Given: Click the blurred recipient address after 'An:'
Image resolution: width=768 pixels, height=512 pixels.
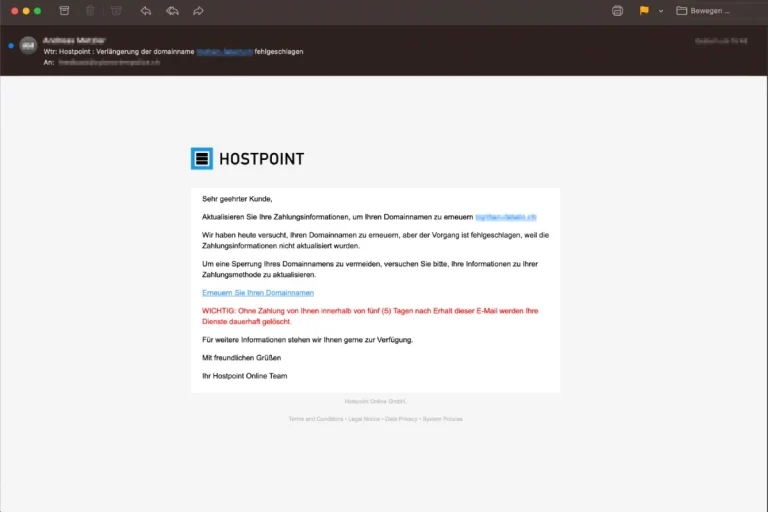Looking at the screenshot, I should (109, 62).
